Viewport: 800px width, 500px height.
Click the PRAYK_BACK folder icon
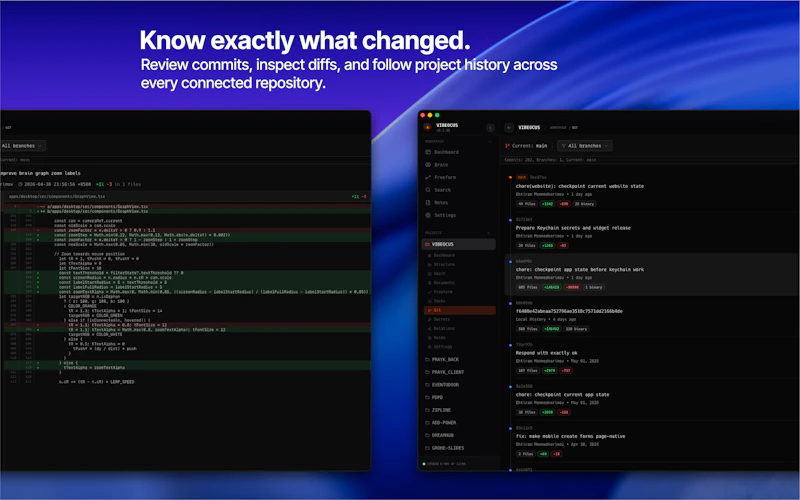click(428, 360)
